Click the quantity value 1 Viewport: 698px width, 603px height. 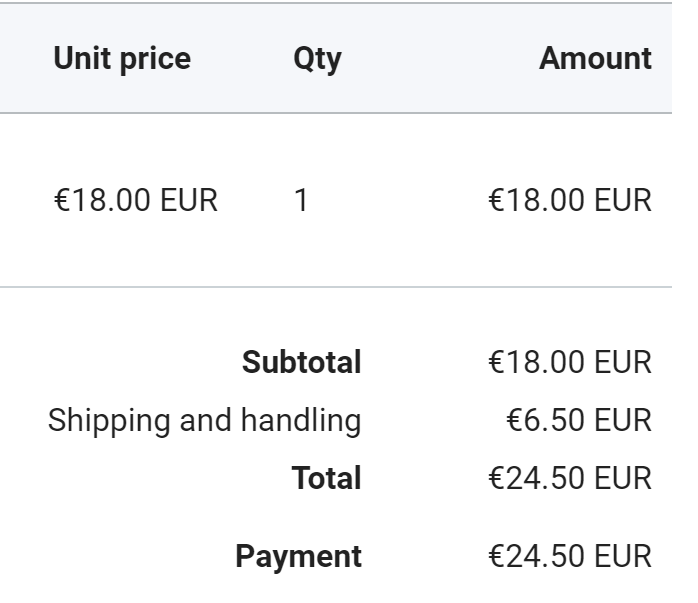(301, 200)
